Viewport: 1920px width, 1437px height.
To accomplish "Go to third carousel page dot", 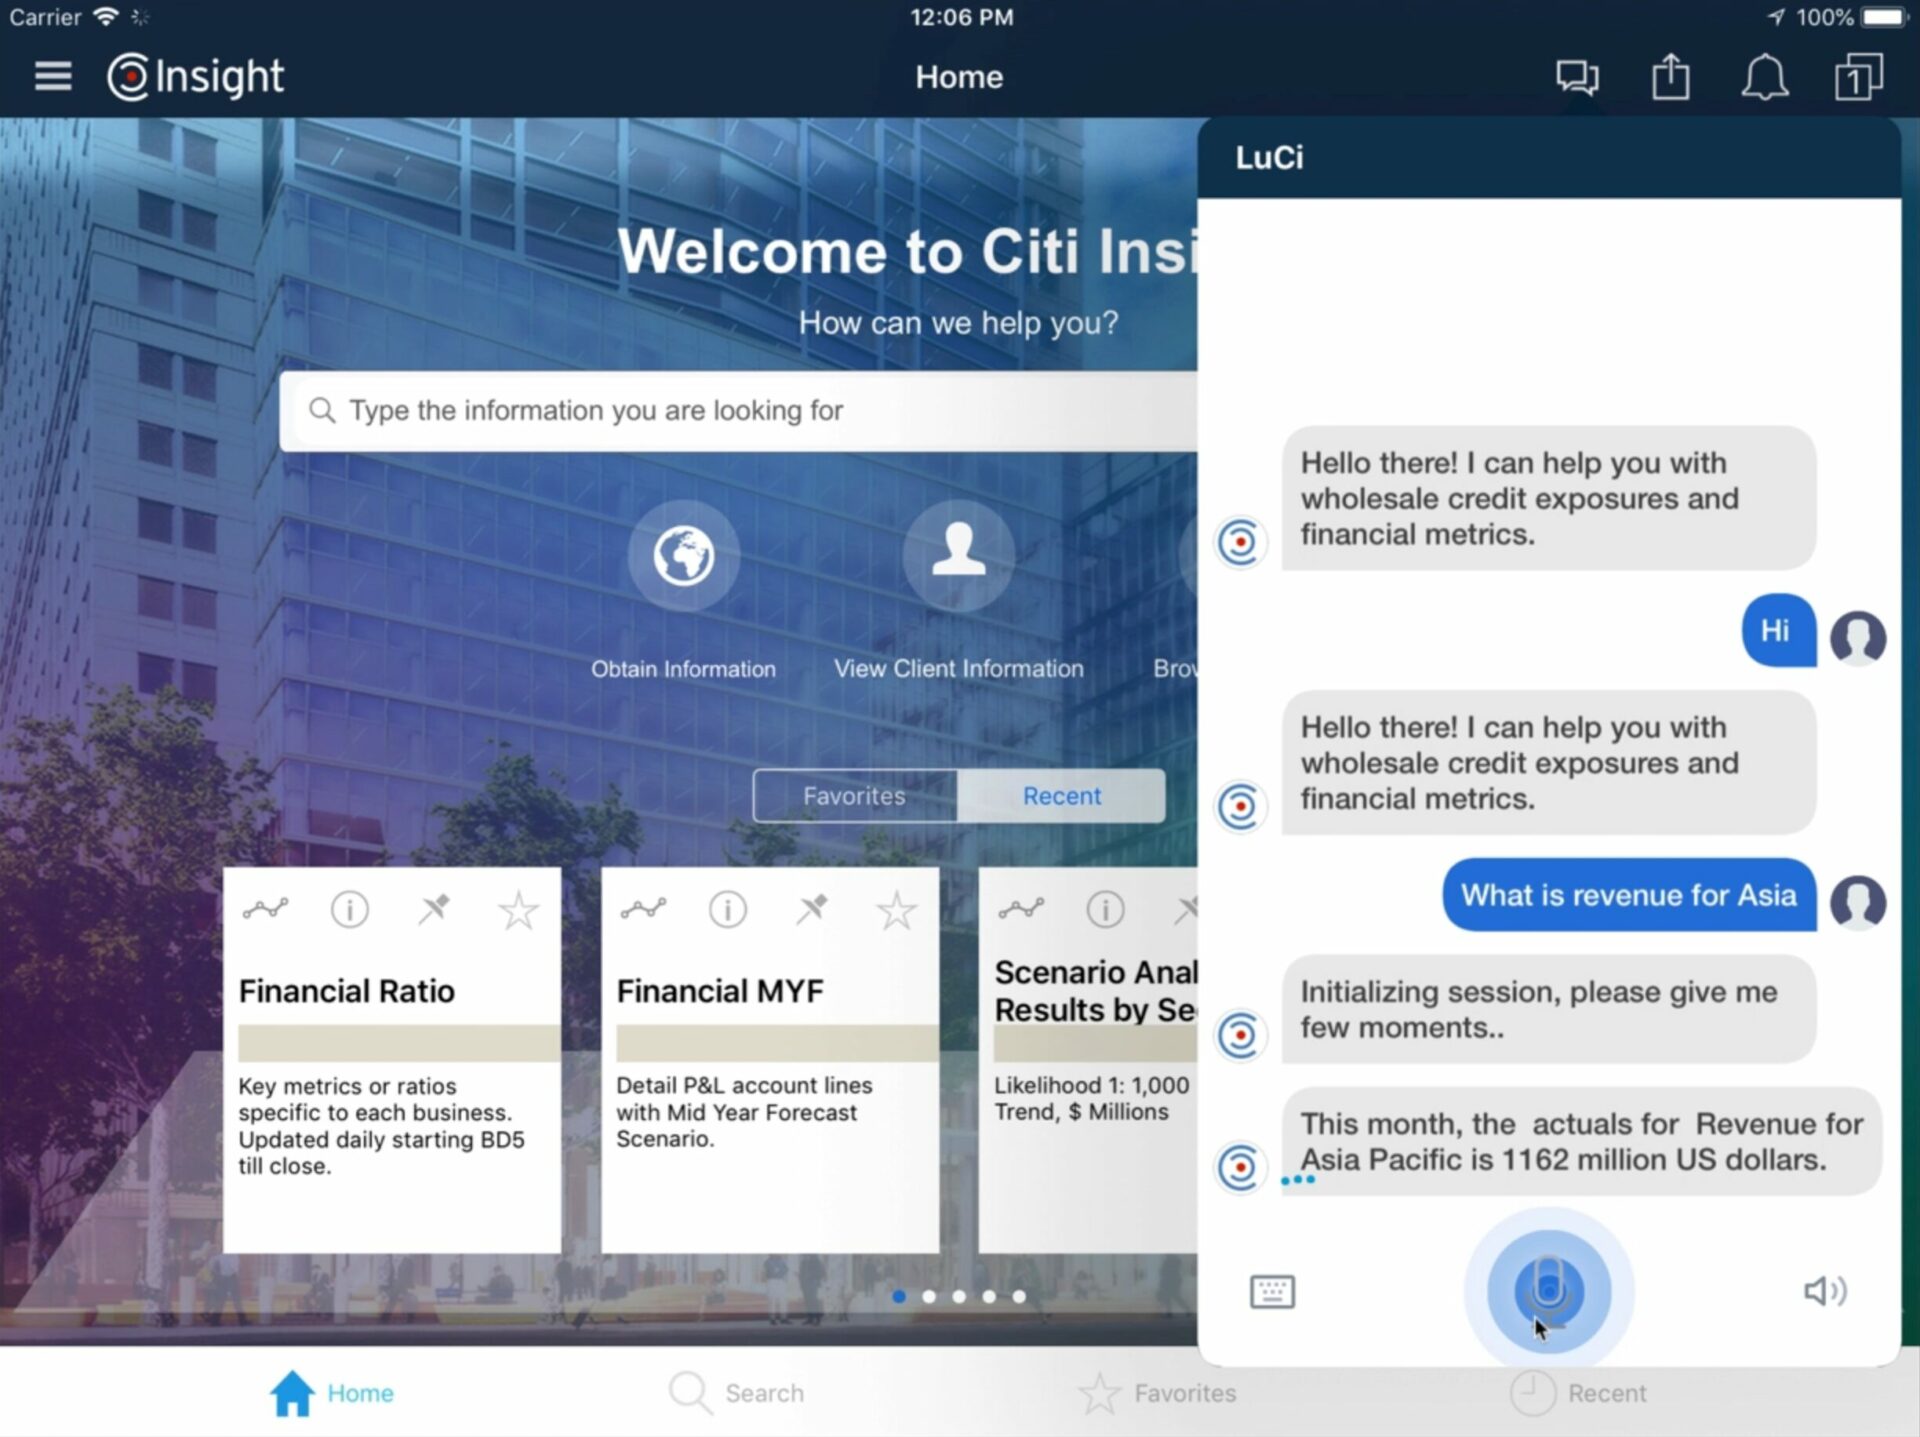I will pos(959,1297).
